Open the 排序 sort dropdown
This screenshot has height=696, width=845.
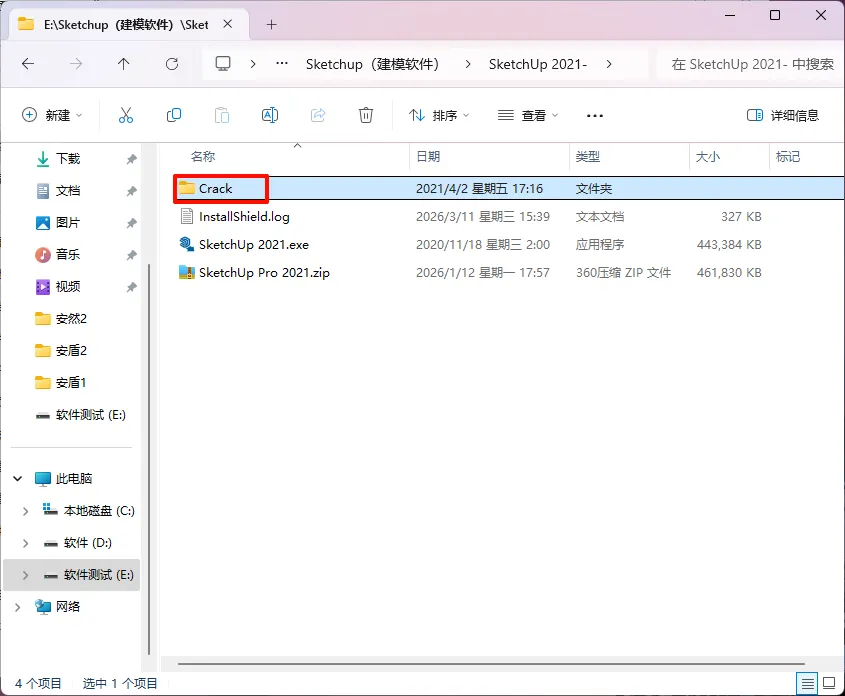click(439, 115)
